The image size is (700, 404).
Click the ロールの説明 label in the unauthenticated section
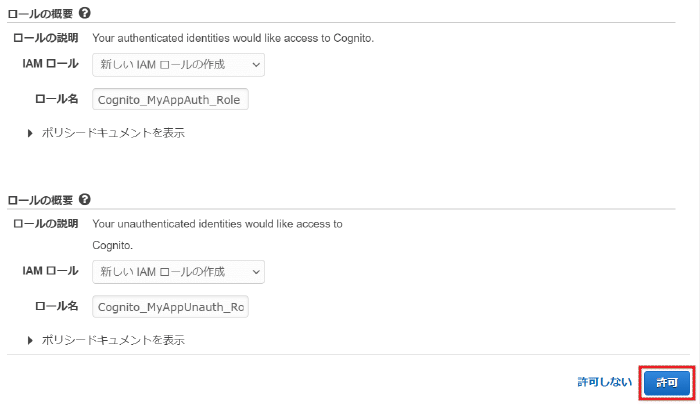(x=45, y=224)
